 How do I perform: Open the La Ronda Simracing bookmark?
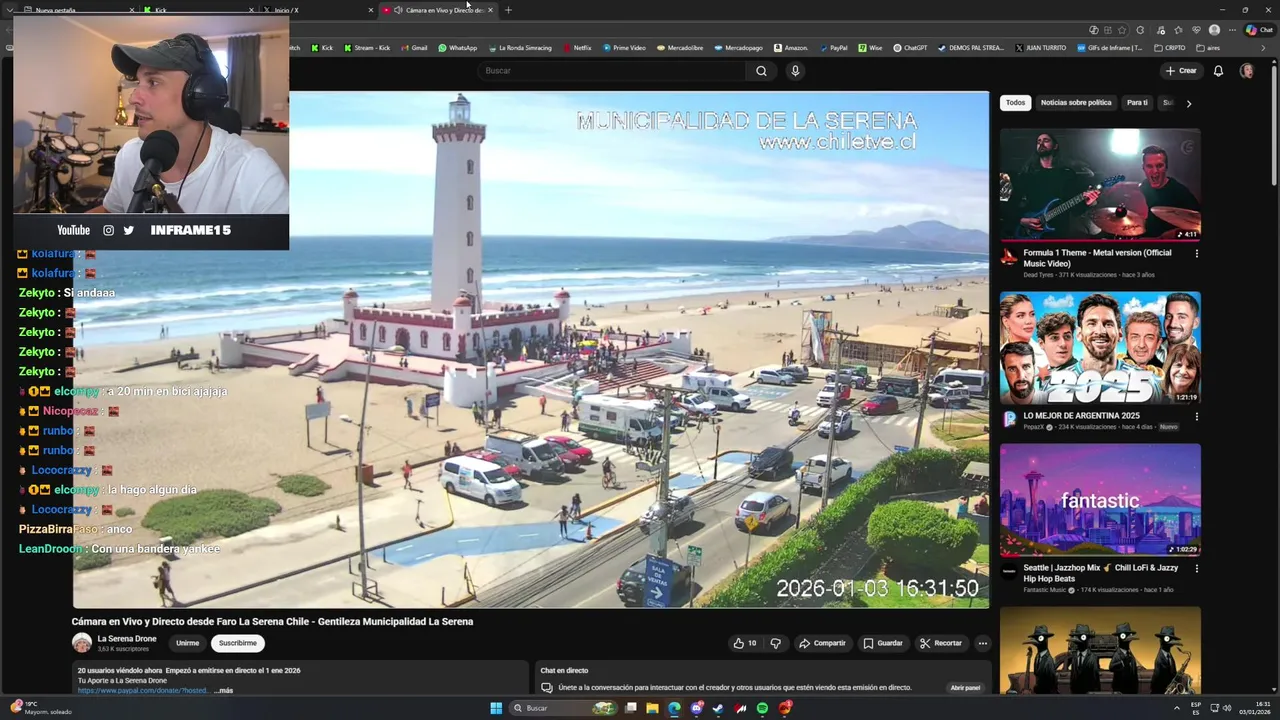pyautogui.click(x=520, y=48)
